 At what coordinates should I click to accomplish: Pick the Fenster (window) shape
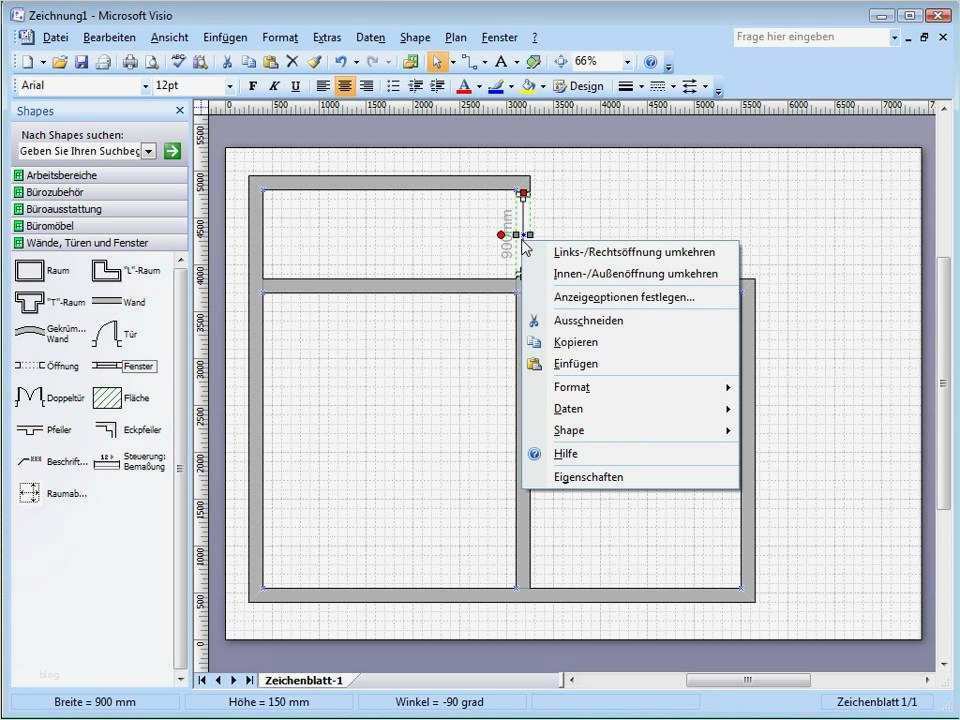124,366
